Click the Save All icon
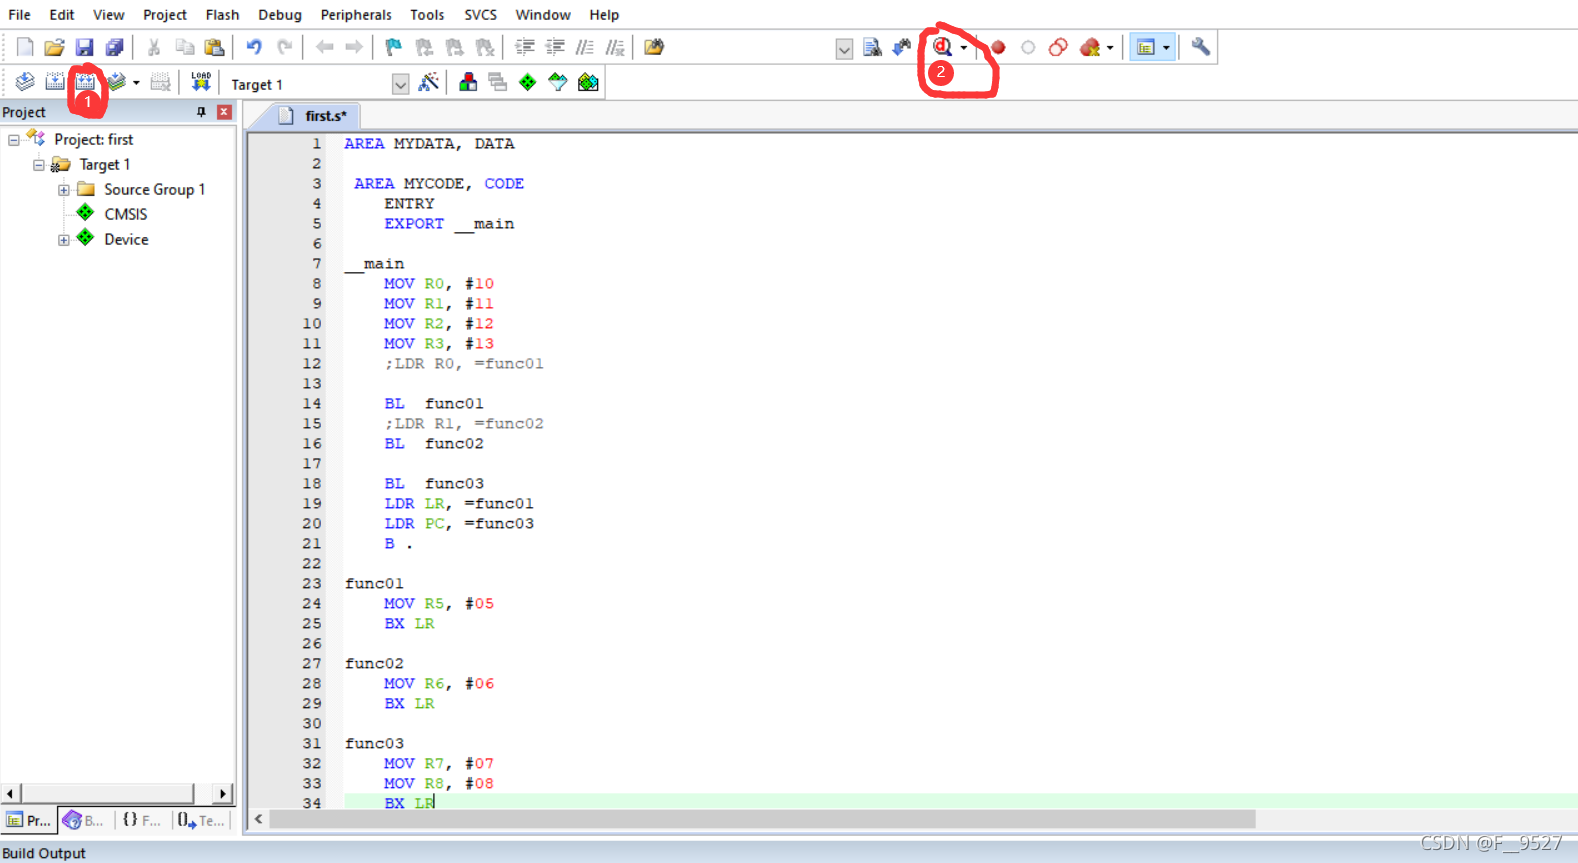Viewport: 1578px width, 863px height. [x=114, y=47]
